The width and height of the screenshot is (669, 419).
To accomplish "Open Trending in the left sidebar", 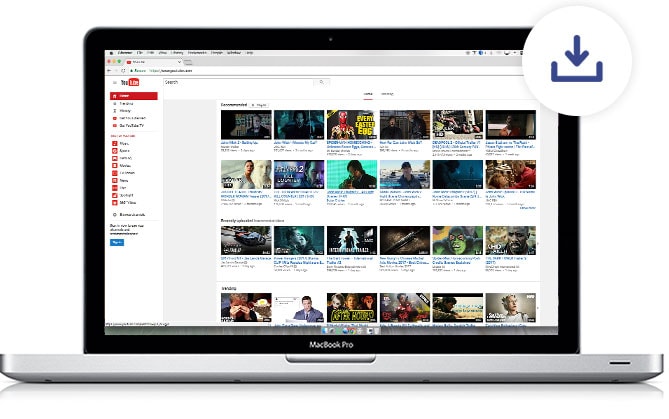I will pyautogui.click(x=126, y=104).
